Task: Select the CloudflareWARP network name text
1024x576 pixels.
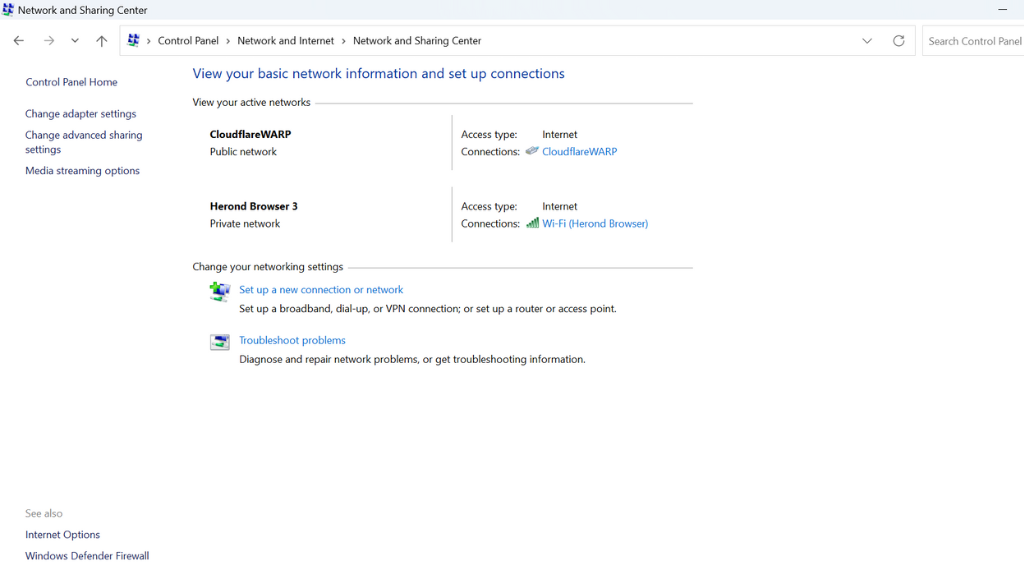Action: tap(250, 134)
